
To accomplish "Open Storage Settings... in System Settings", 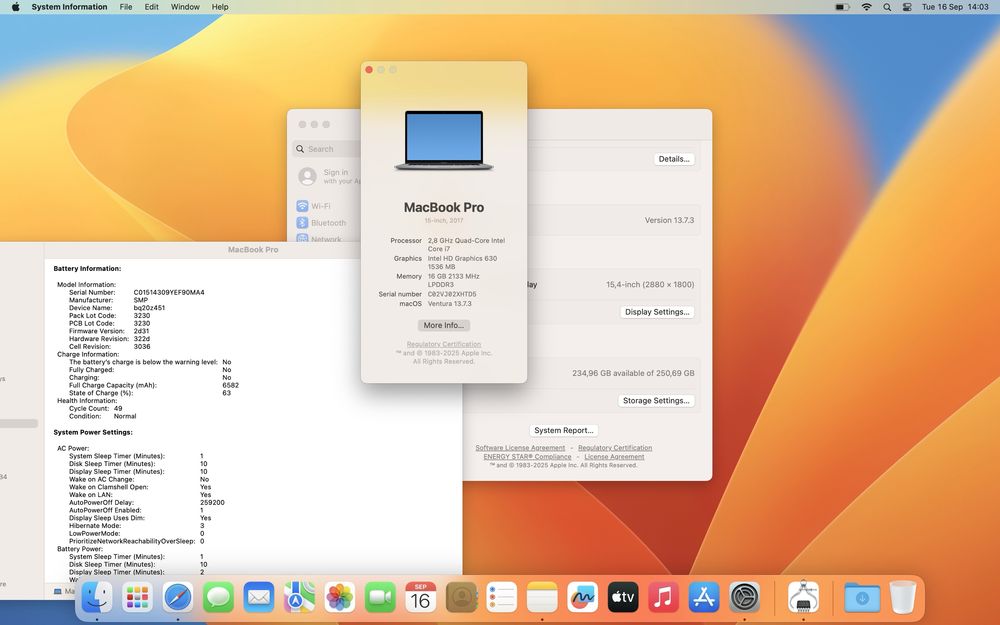I will [656, 401].
